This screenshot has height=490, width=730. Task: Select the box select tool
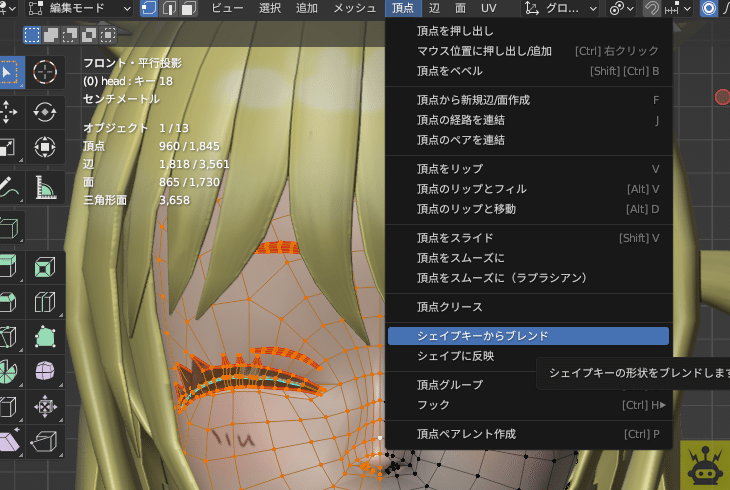pyautogui.click(x=8, y=72)
